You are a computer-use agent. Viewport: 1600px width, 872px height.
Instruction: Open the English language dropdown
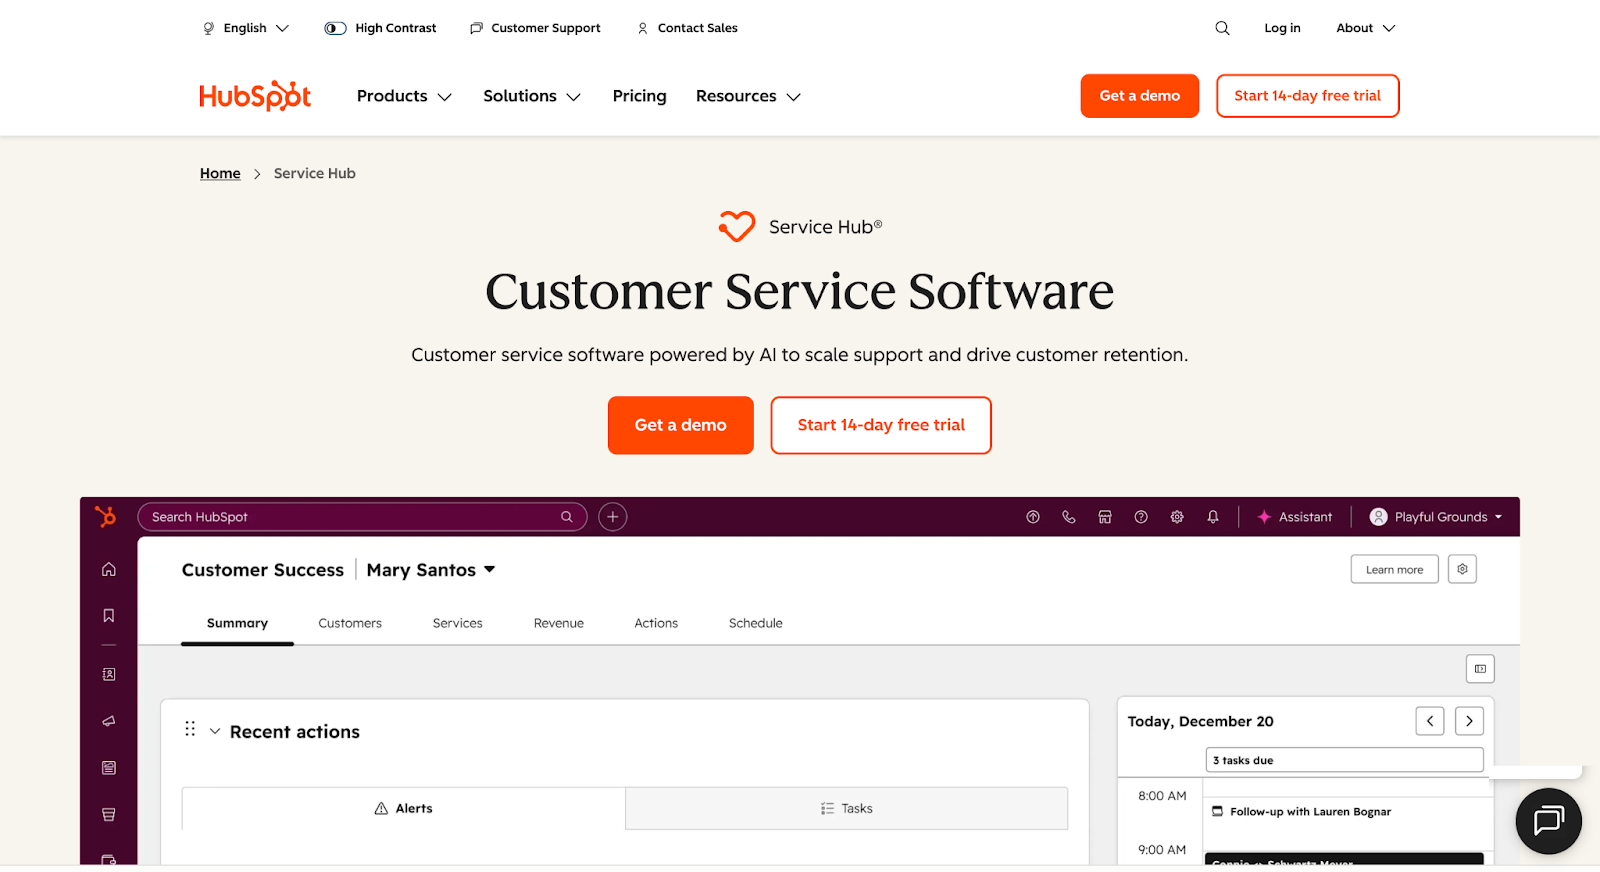[246, 28]
